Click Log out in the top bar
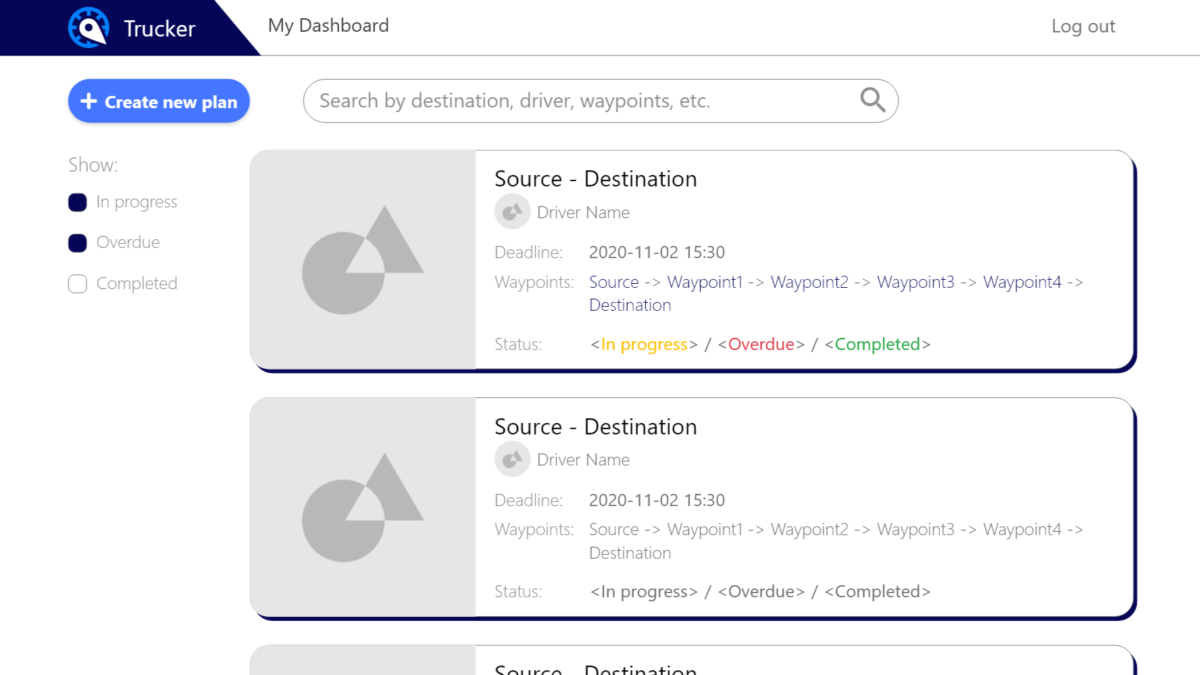The image size is (1200, 675). click(x=1083, y=25)
